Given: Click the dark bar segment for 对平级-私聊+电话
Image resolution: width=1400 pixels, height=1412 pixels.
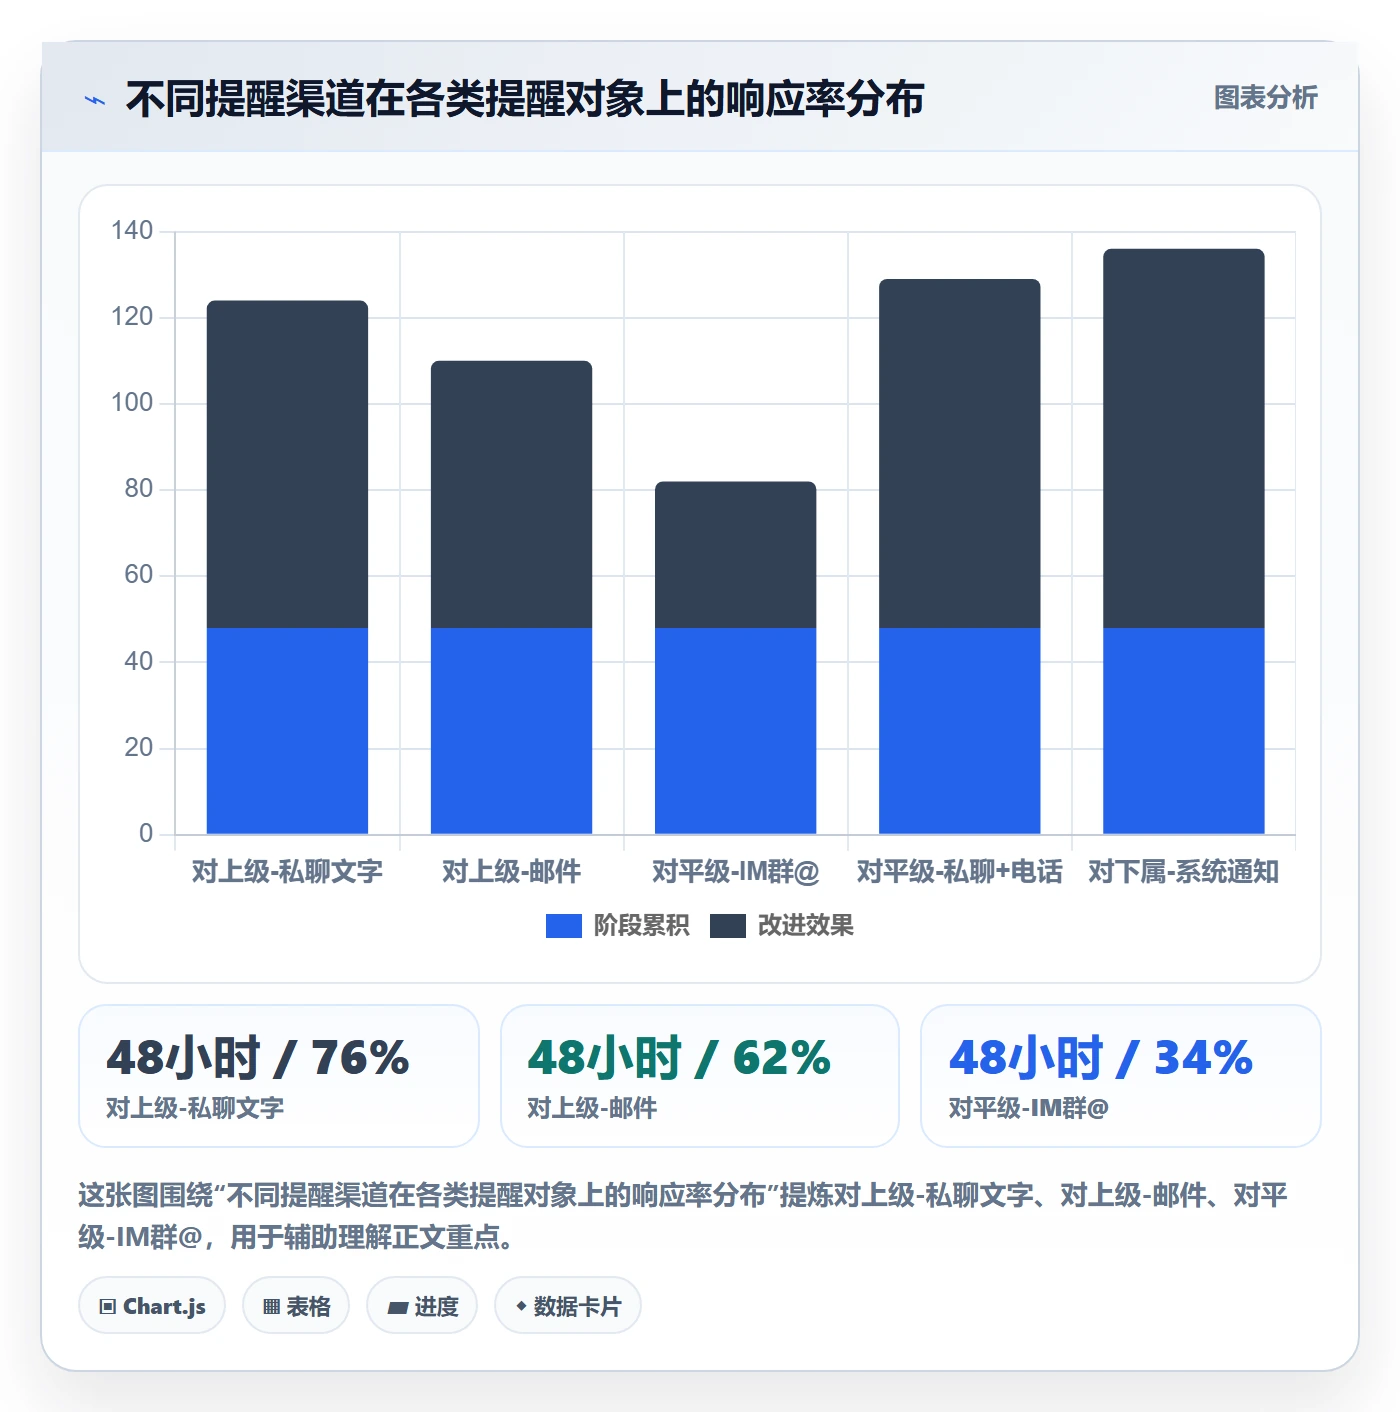Looking at the screenshot, I should point(959,453).
